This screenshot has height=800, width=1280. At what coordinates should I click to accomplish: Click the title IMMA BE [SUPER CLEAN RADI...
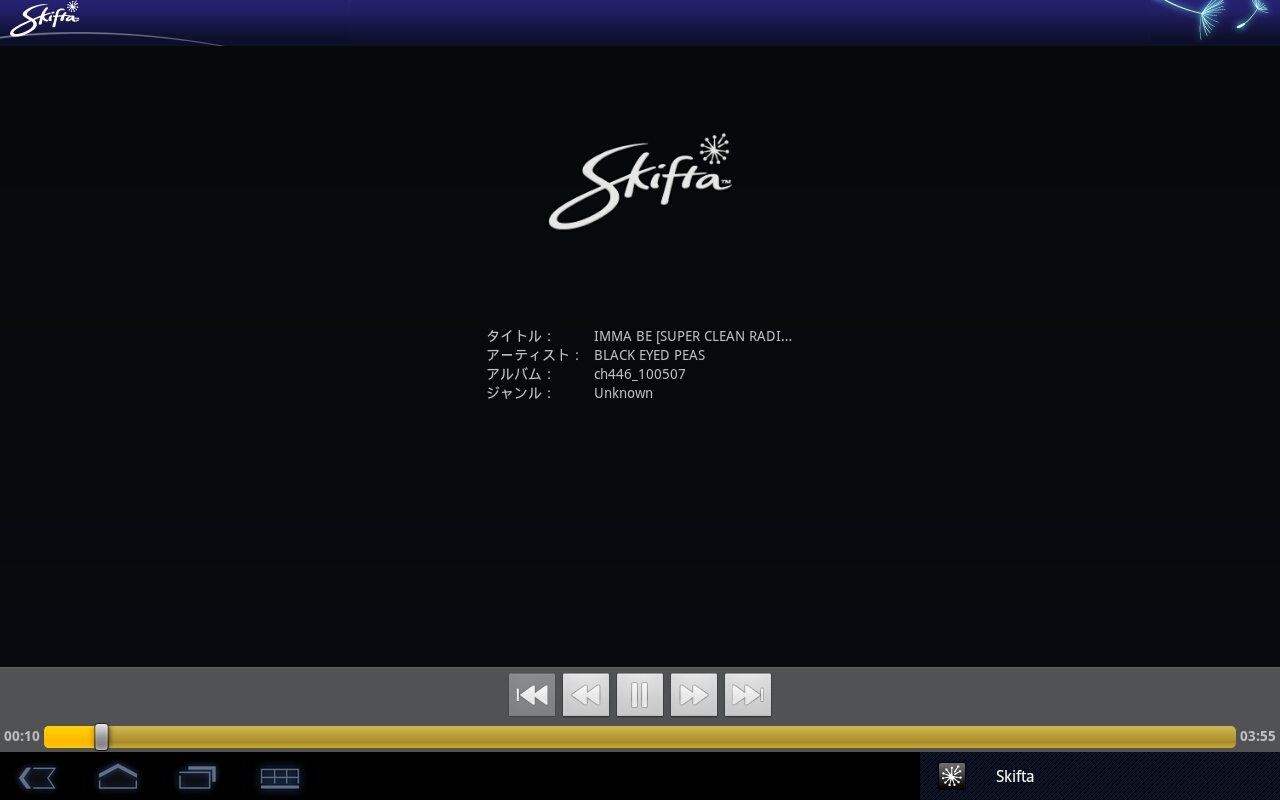click(x=693, y=336)
